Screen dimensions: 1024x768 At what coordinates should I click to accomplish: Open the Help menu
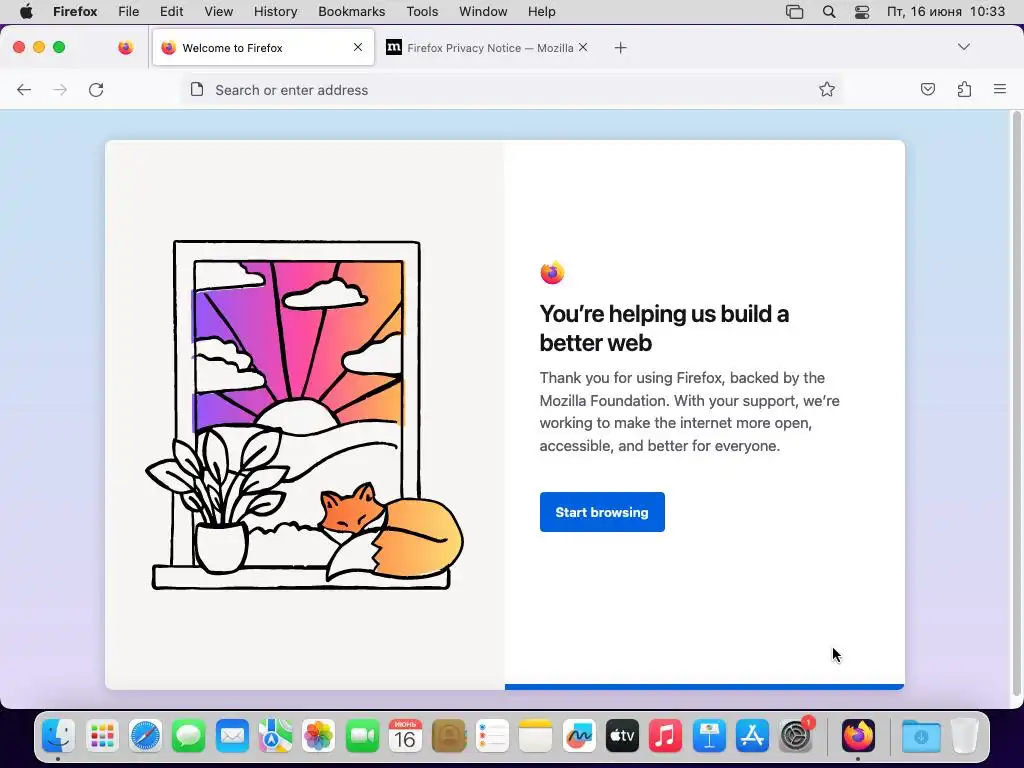click(x=541, y=12)
